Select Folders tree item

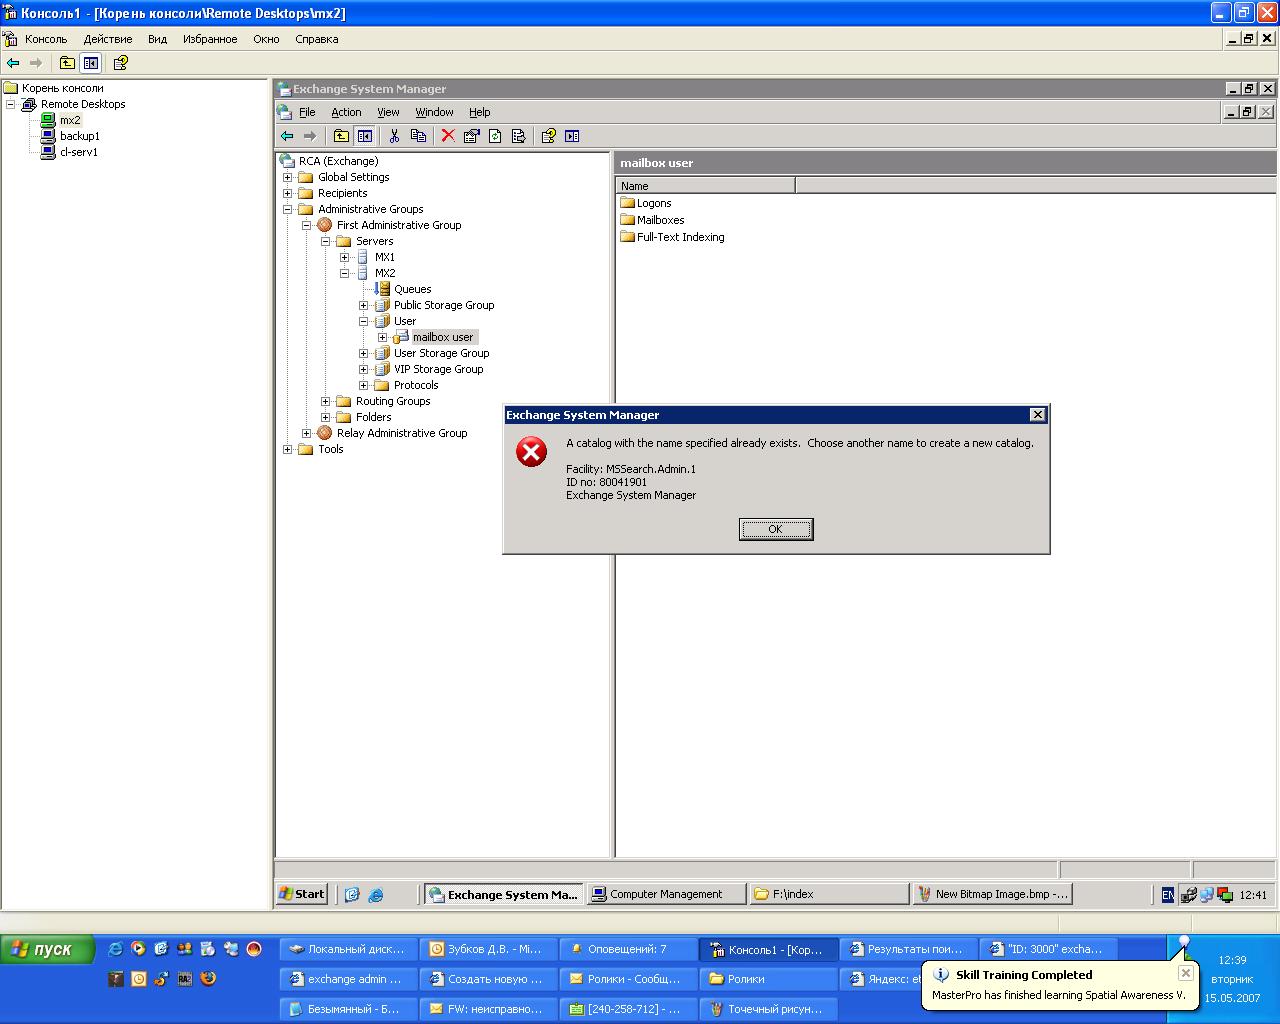(374, 417)
